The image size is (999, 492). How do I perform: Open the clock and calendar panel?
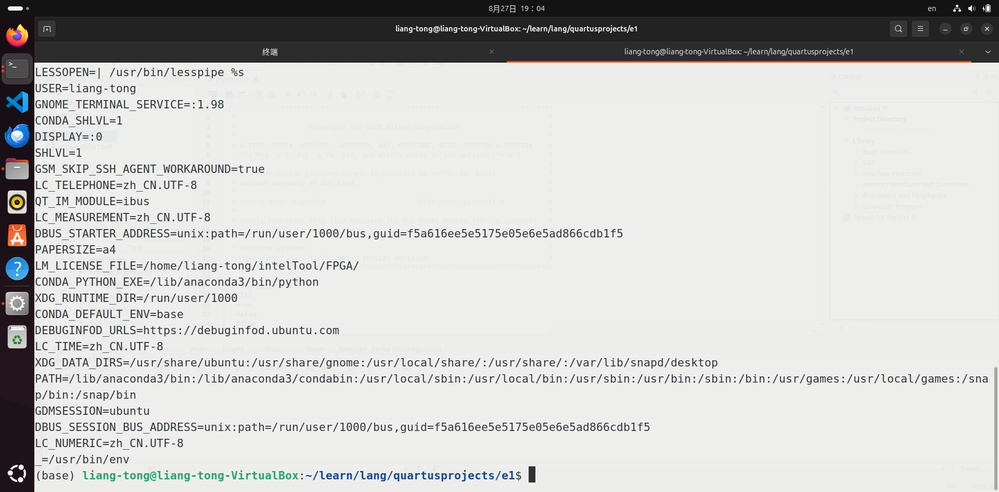pos(498,8)
